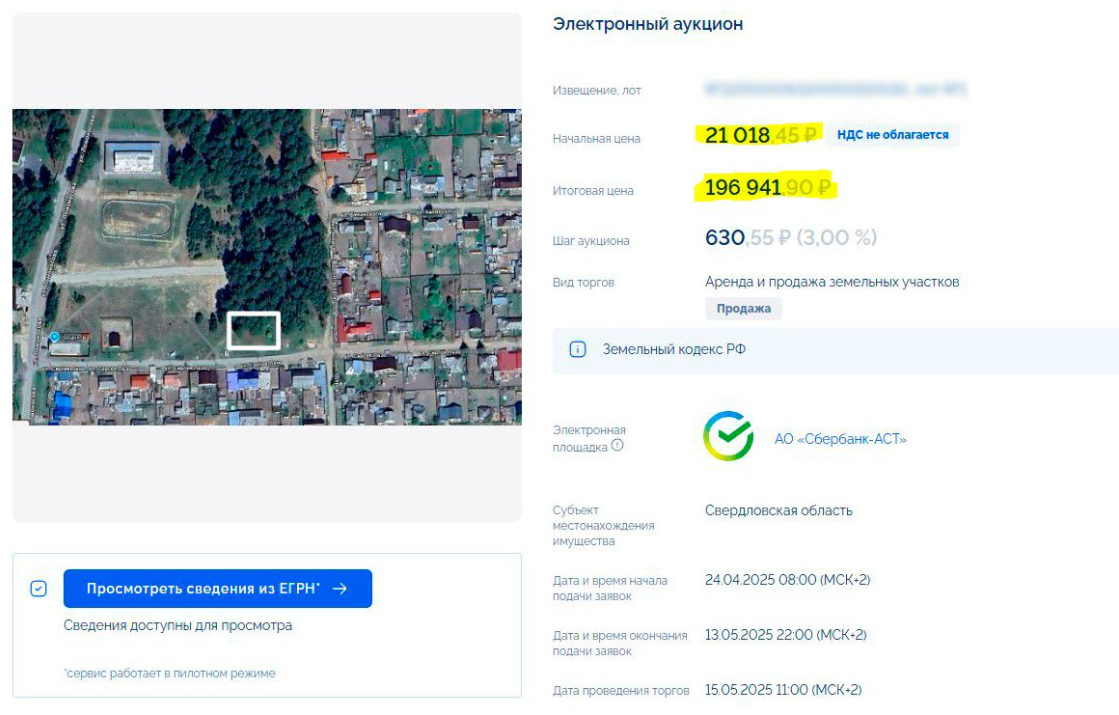Screen dimensions: 1119x715
Task: Click the auction step value 630,55 ₽
Action: pos(790,238)
